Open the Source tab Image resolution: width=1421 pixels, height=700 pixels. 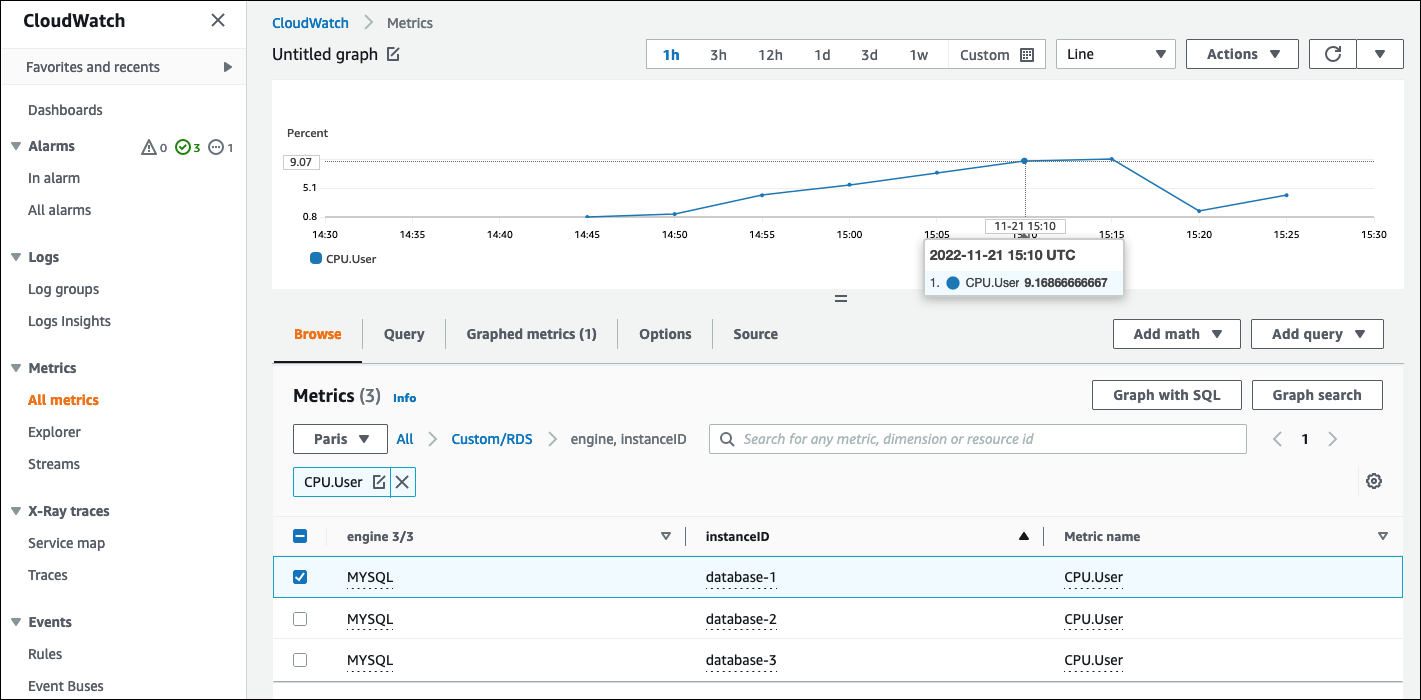pyautogui.click(x=755, y=334)
